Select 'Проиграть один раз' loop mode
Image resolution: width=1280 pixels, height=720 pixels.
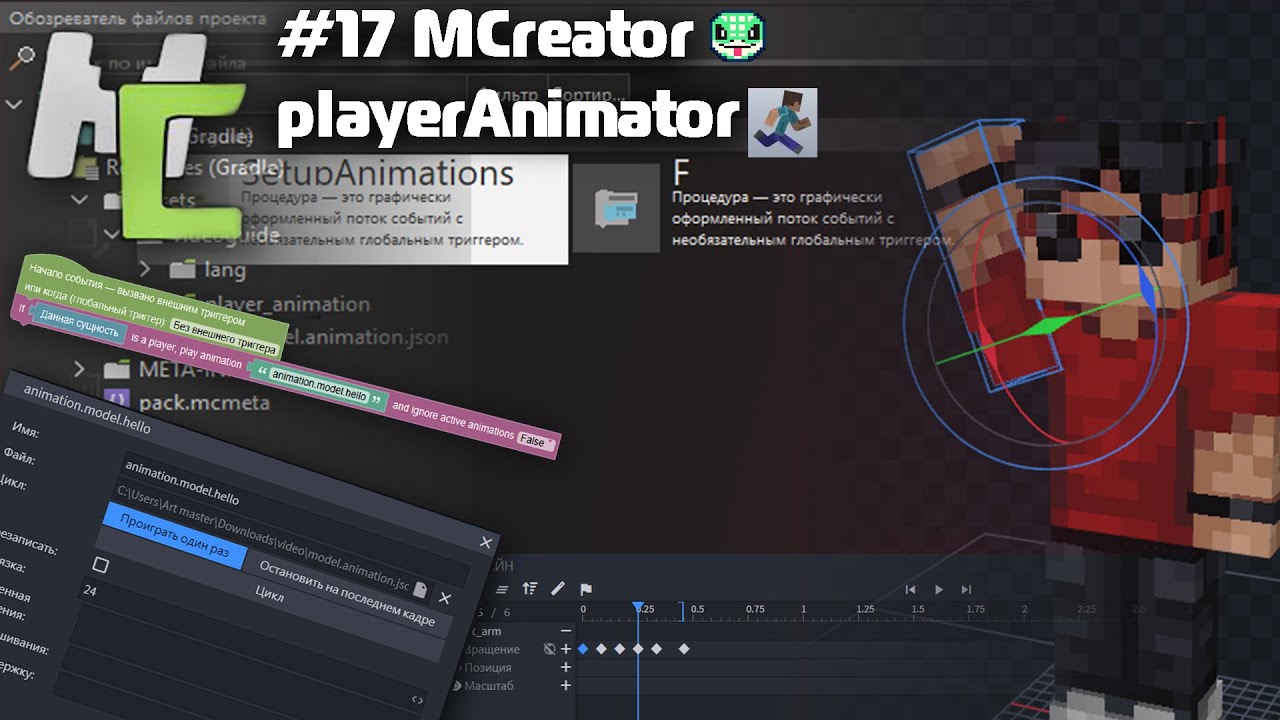point(175,536)
